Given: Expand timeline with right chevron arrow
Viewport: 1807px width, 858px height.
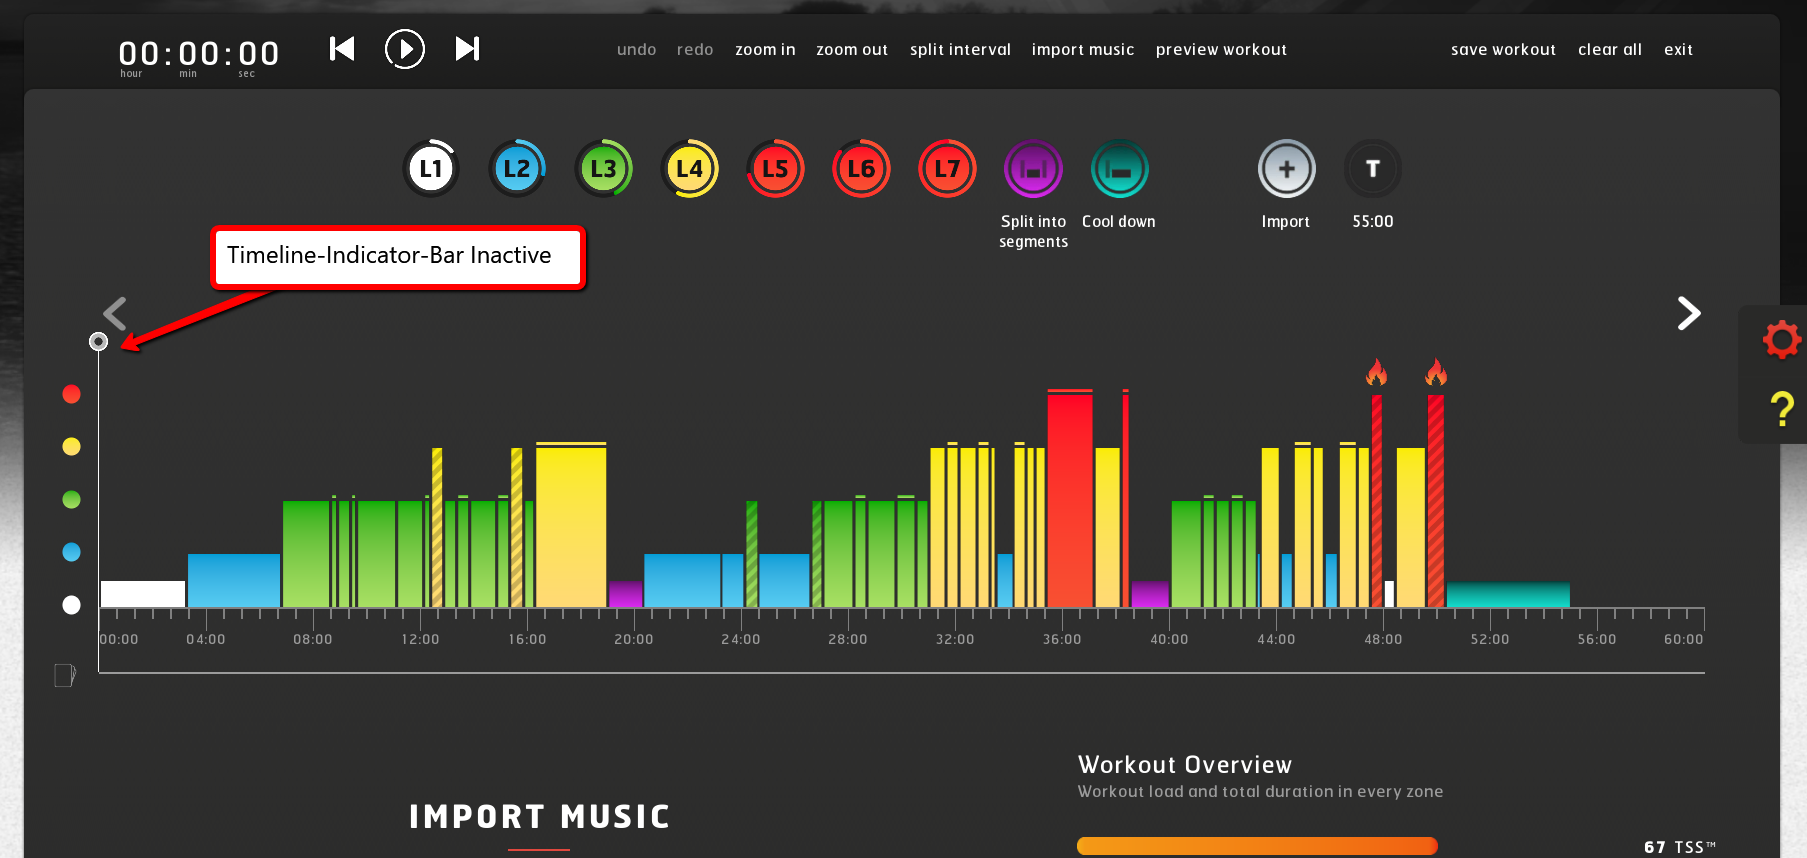Looking at the screenshot, I should point(1688,314).
